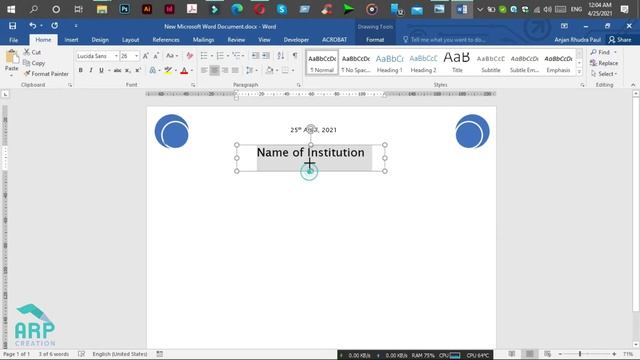Decrease font size with Shrink Font

156,56
